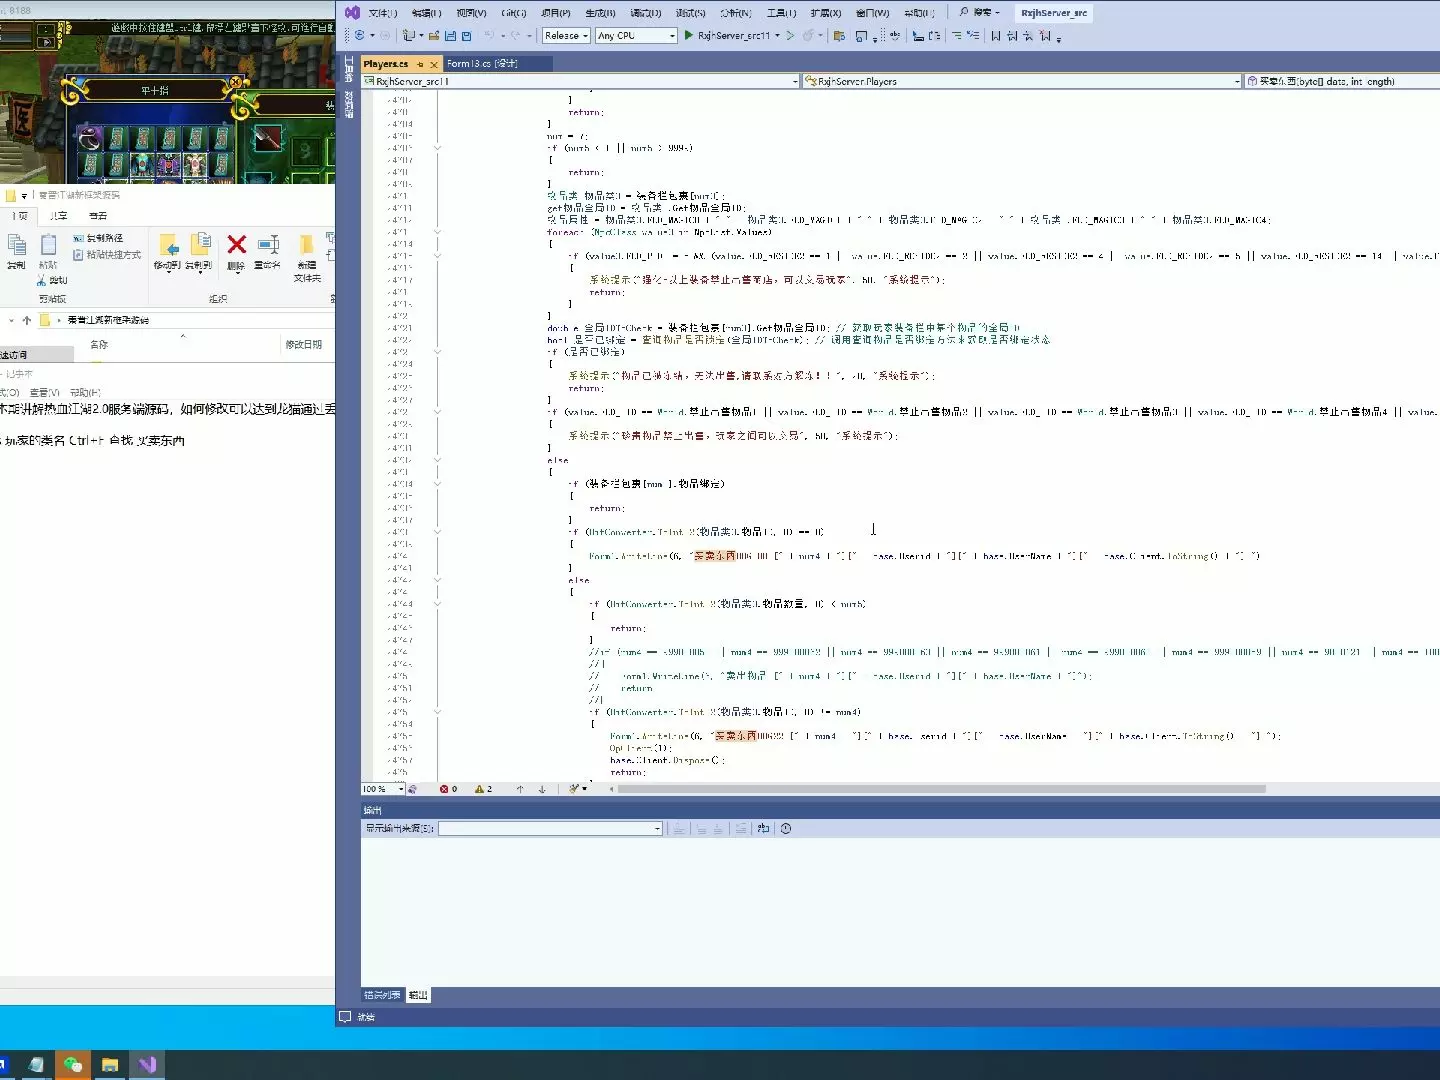Open the Any CPU platform dropdown

point(636,35)
